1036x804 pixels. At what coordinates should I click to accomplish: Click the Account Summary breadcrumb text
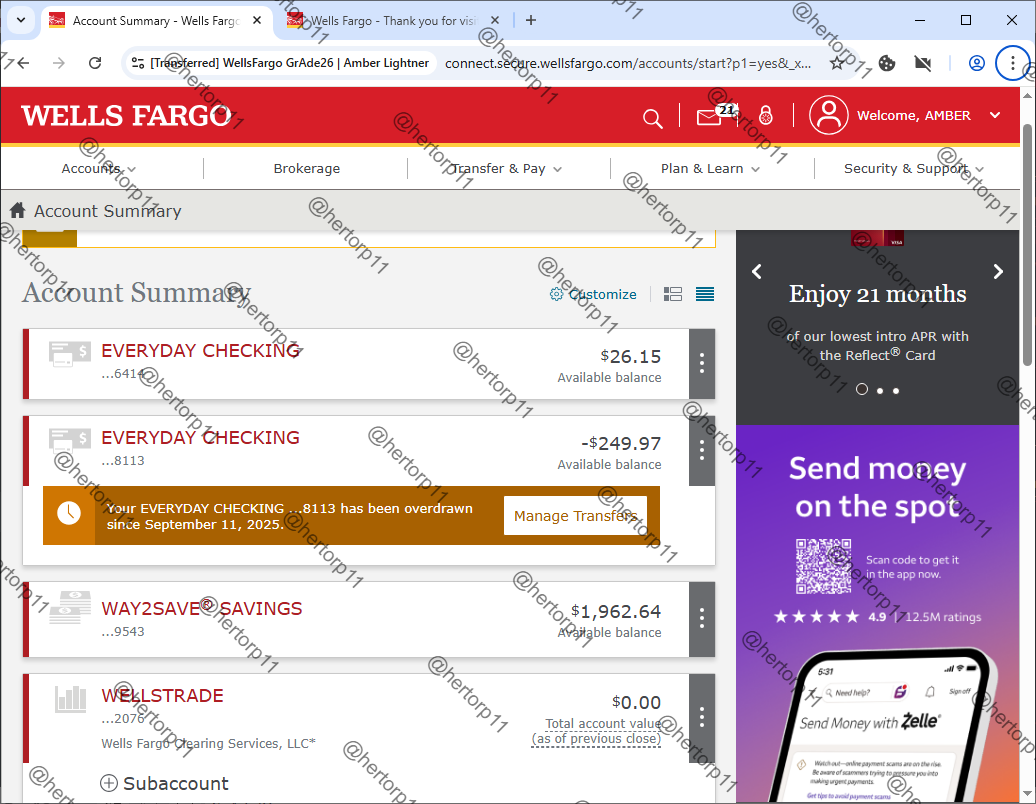point(108,211)
